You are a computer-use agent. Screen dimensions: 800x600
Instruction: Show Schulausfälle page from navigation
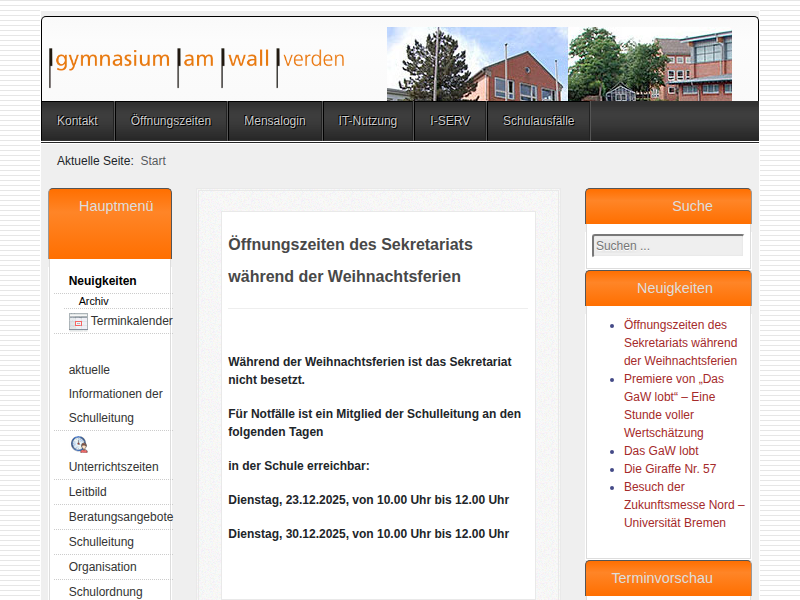click(x=538, y=121)
